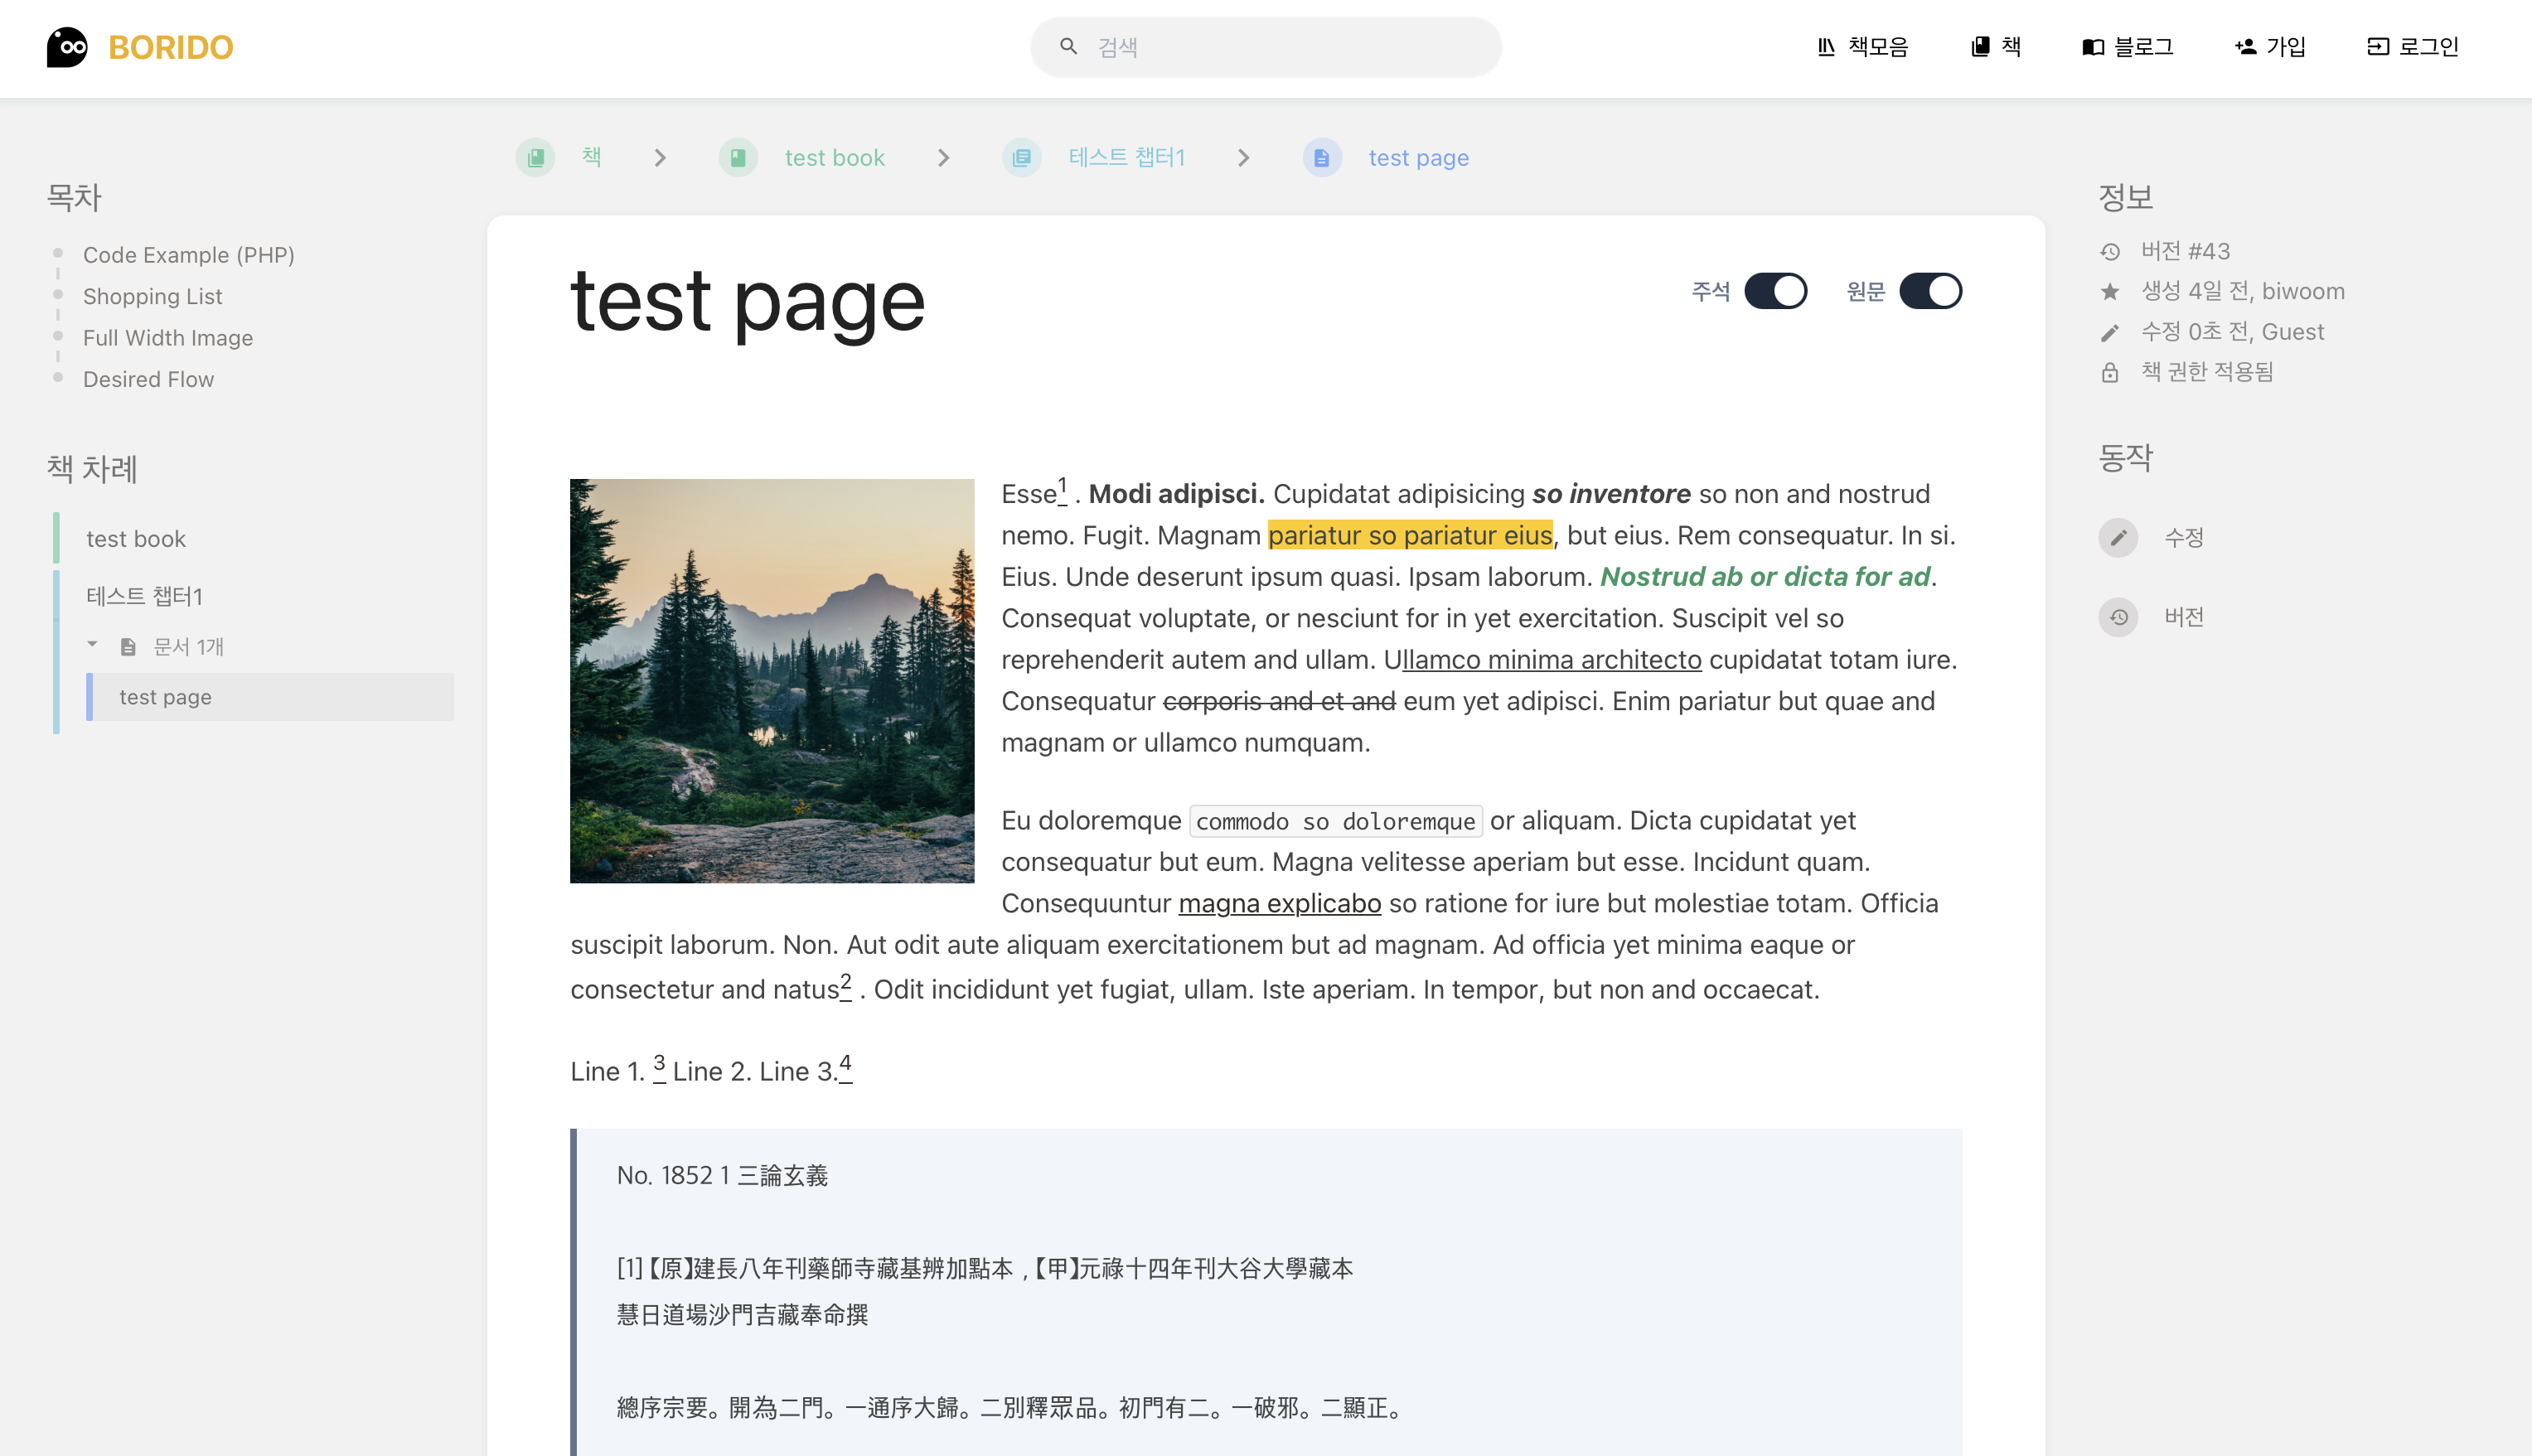Turn off the 원문 original text toggle
2532x1456 pixels.
pos(1930,291)
